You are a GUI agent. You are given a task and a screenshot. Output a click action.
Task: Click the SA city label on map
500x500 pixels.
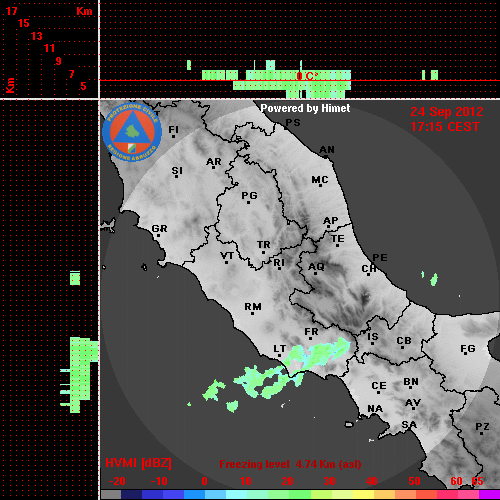[409, 425]
